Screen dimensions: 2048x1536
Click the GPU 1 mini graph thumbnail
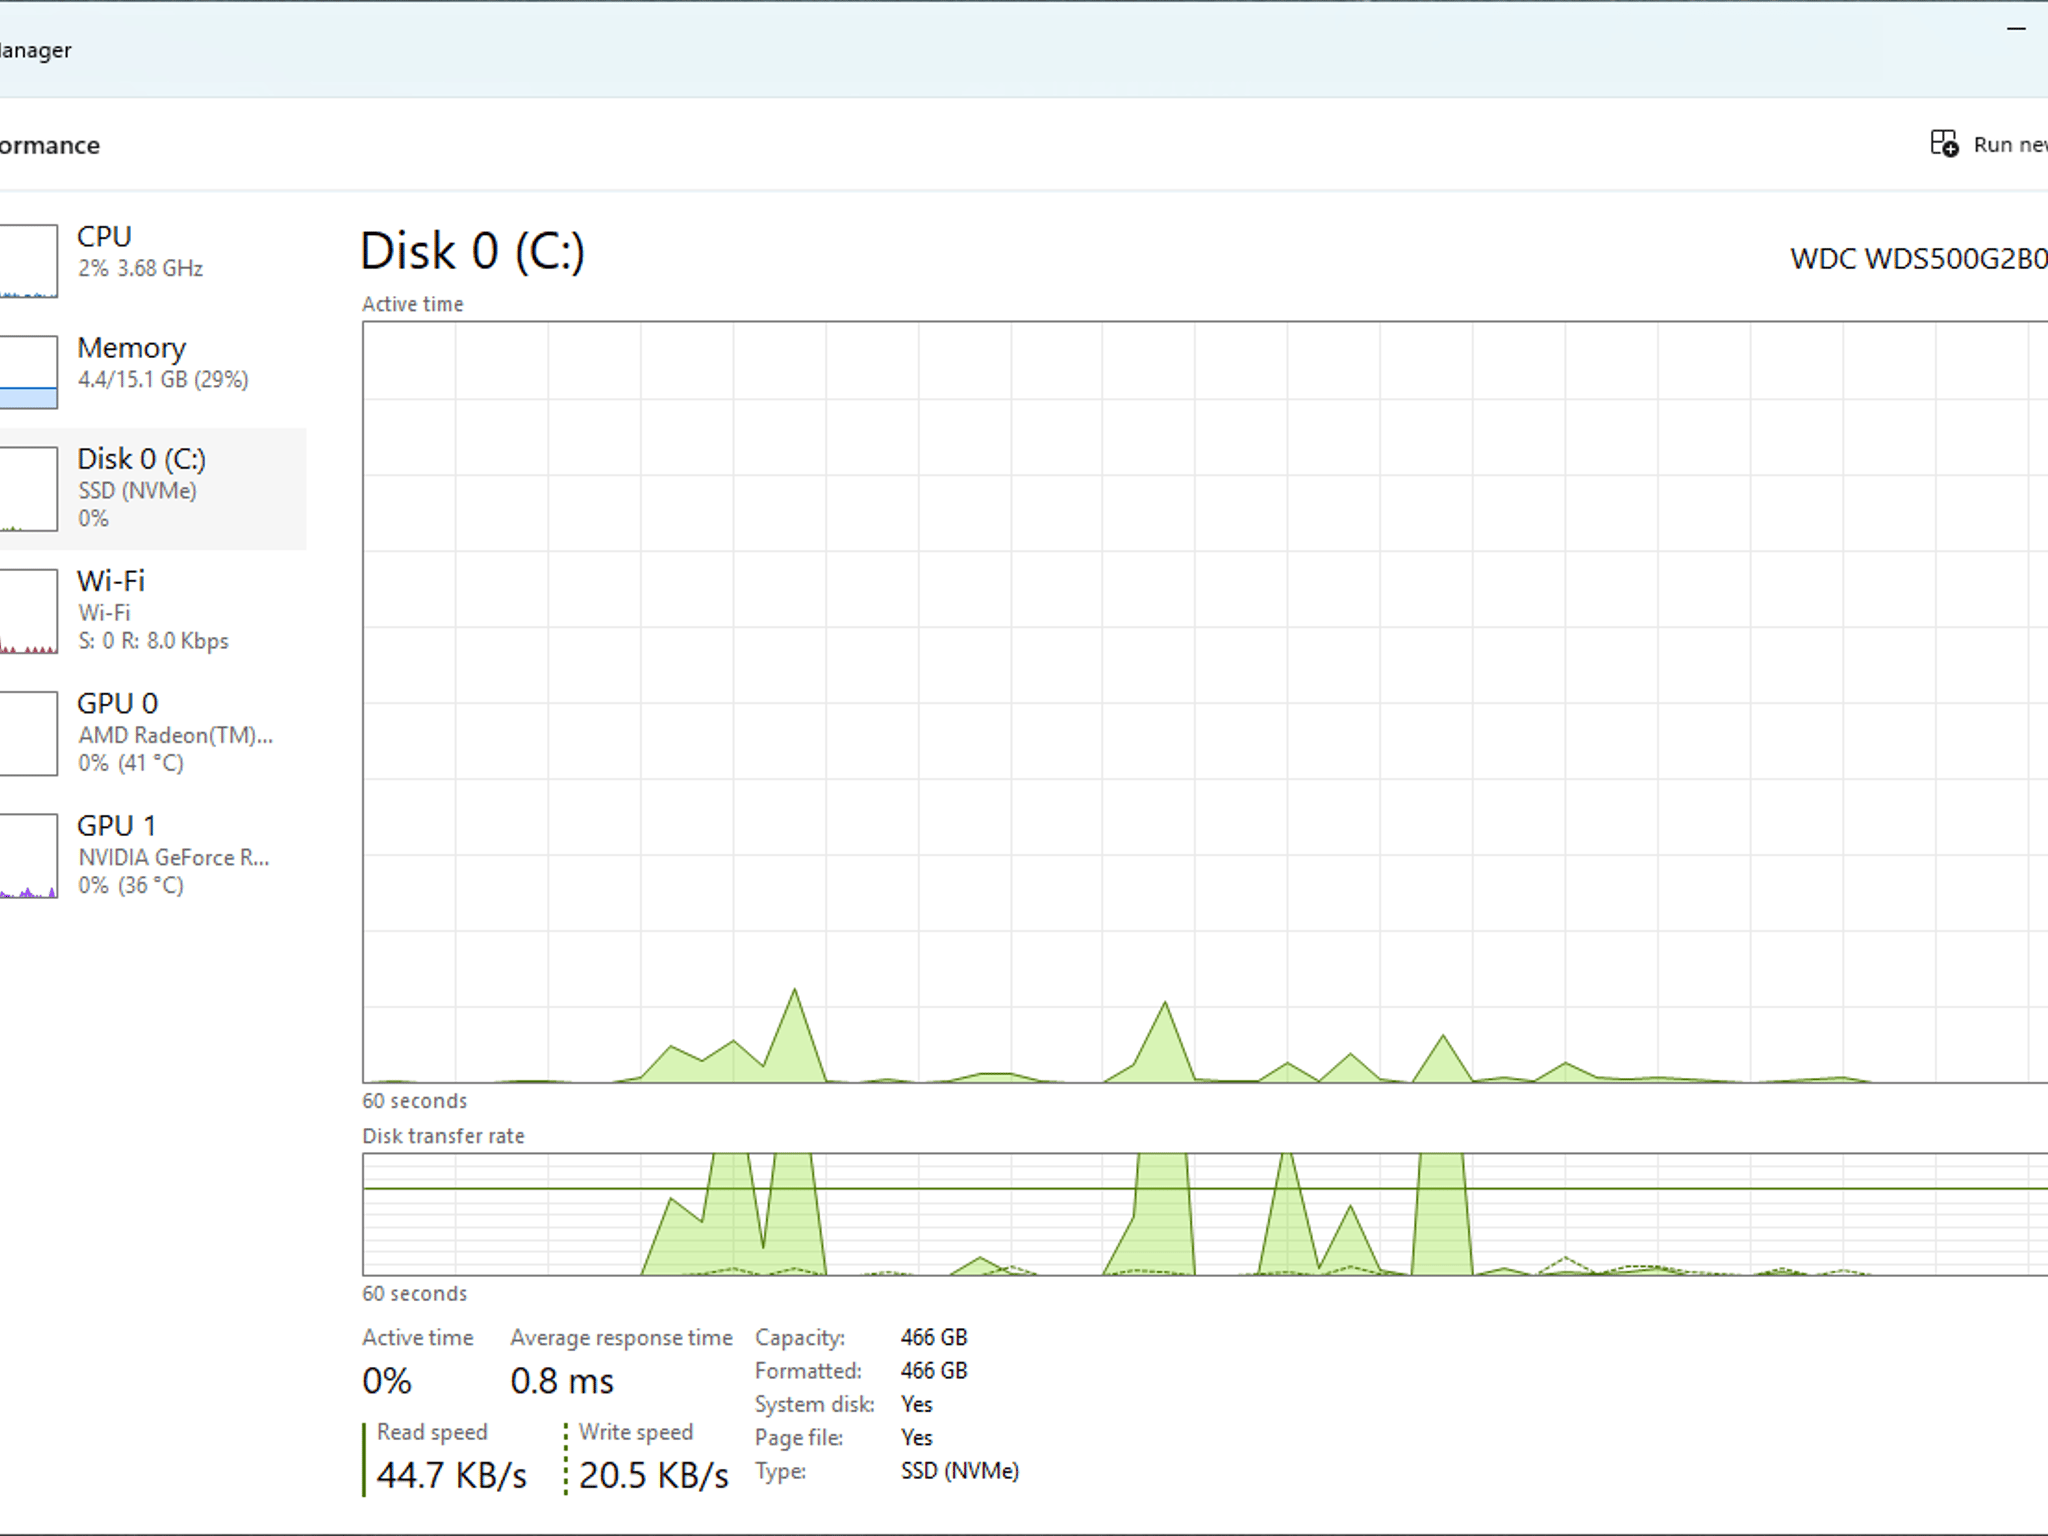[x=28, y=856]
